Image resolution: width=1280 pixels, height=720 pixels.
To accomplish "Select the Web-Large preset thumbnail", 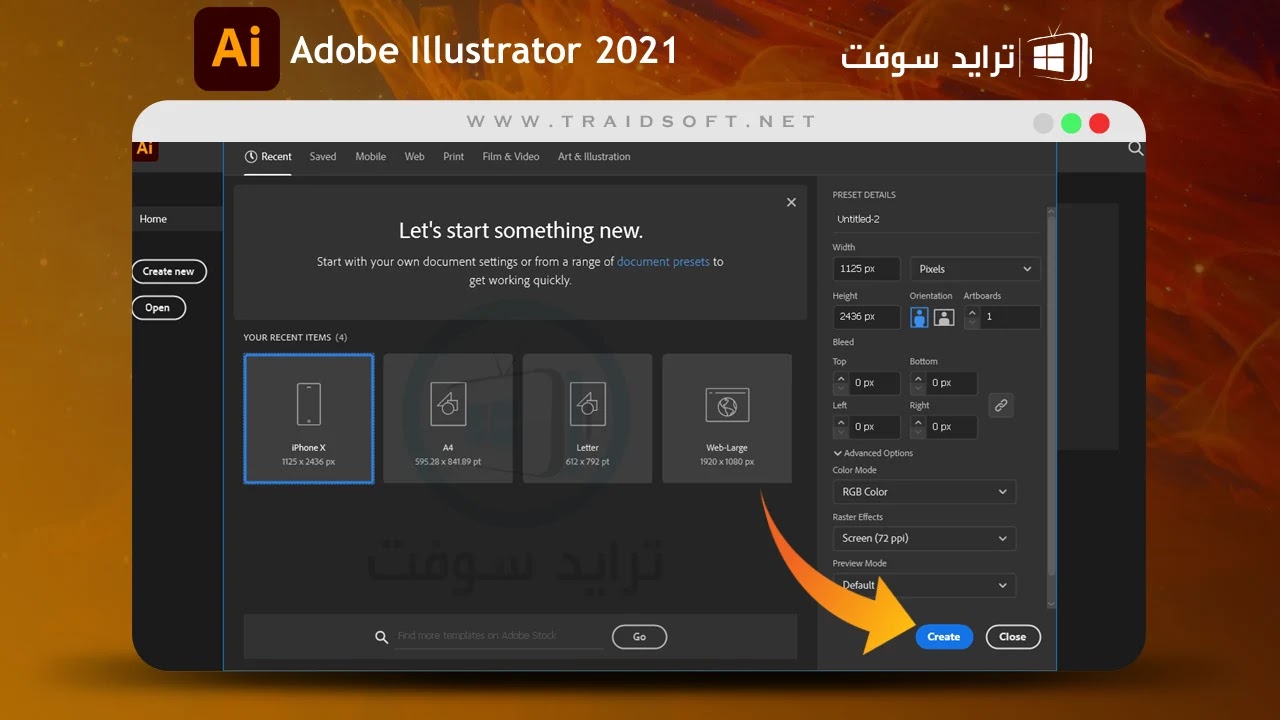I will [727, 419].
